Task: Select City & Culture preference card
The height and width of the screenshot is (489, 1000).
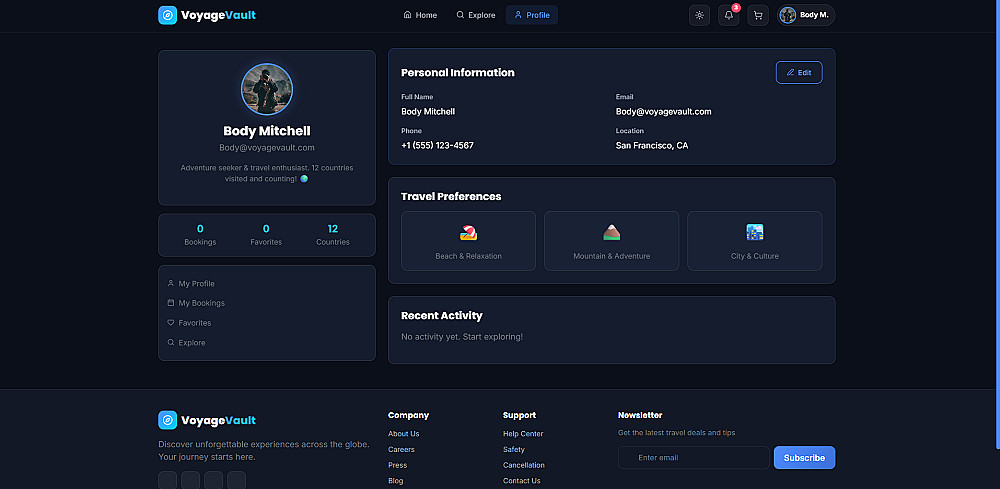Action: tap(754, 241)
